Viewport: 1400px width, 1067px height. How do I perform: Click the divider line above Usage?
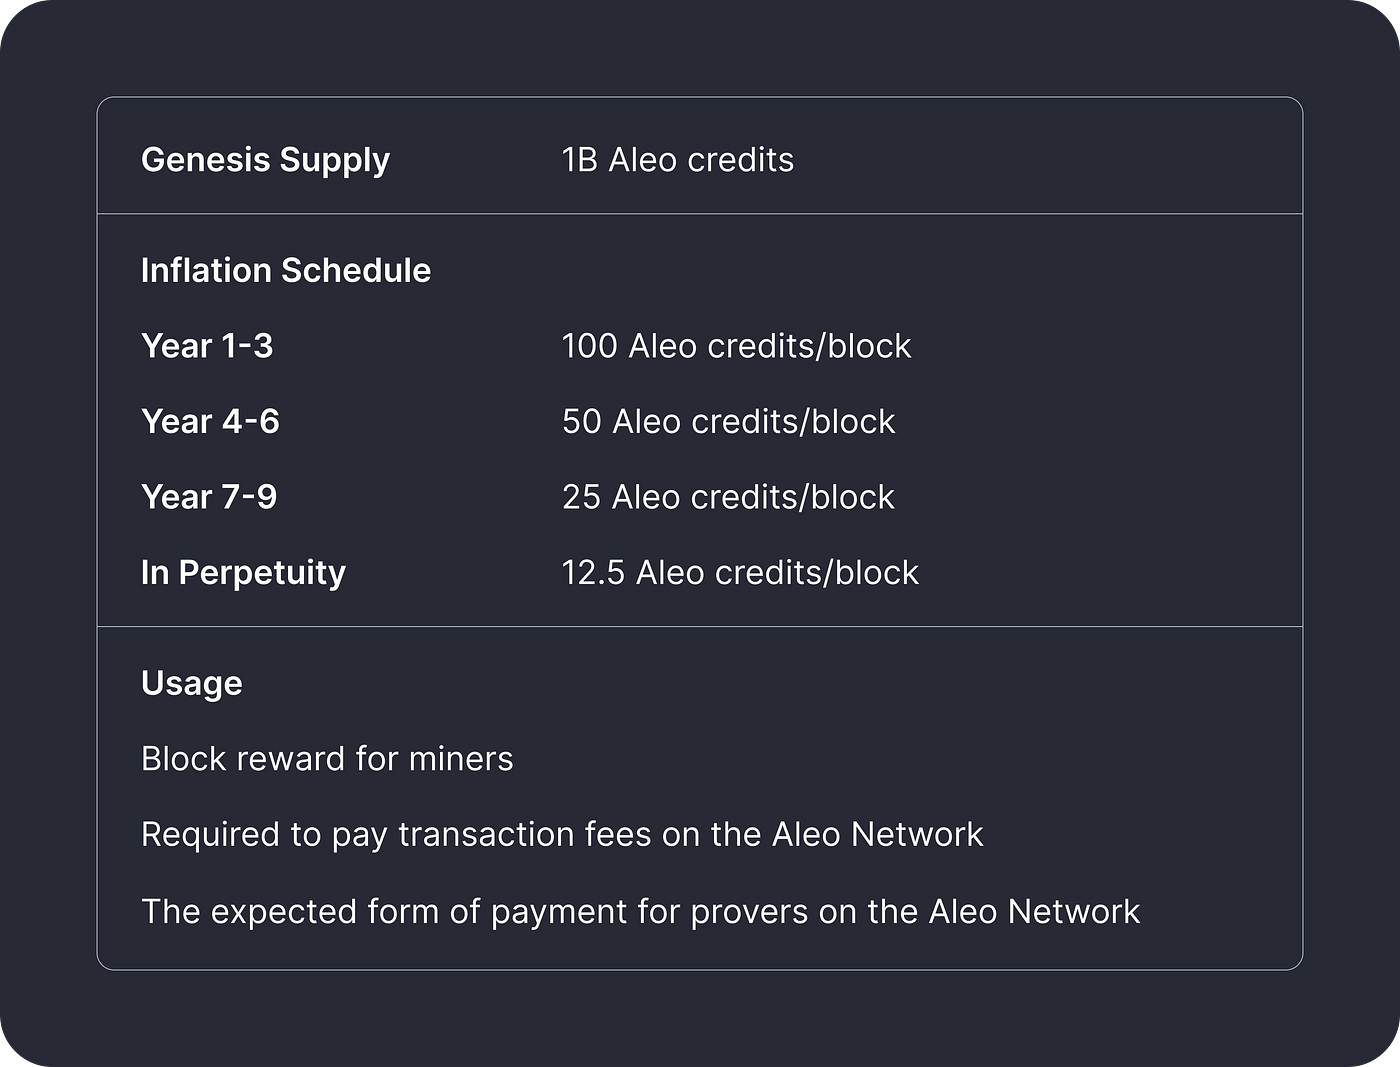[x=700, y=627]
